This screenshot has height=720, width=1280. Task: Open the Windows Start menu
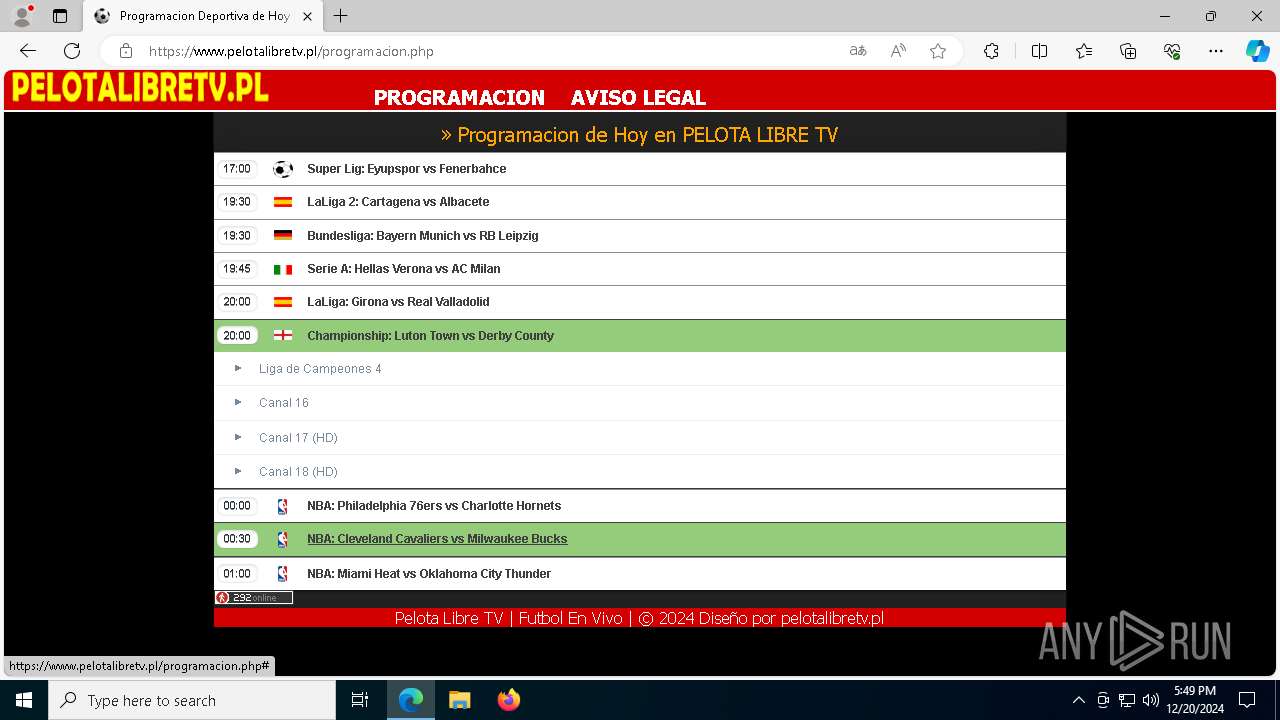click(24, 700)
